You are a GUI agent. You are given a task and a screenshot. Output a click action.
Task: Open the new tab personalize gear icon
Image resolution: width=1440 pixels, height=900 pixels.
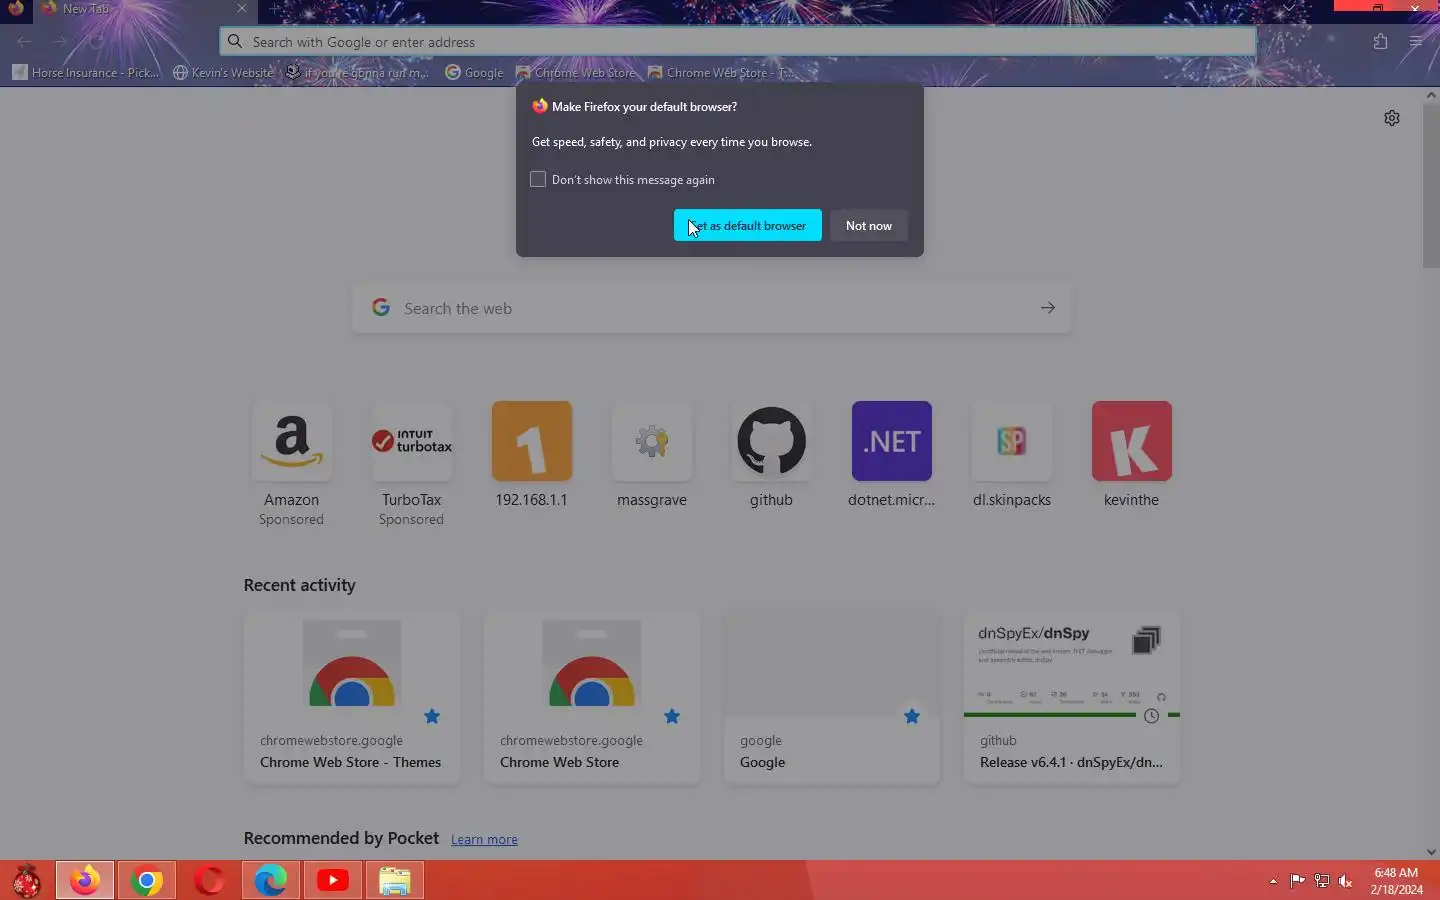click(x=1392, y=118)
